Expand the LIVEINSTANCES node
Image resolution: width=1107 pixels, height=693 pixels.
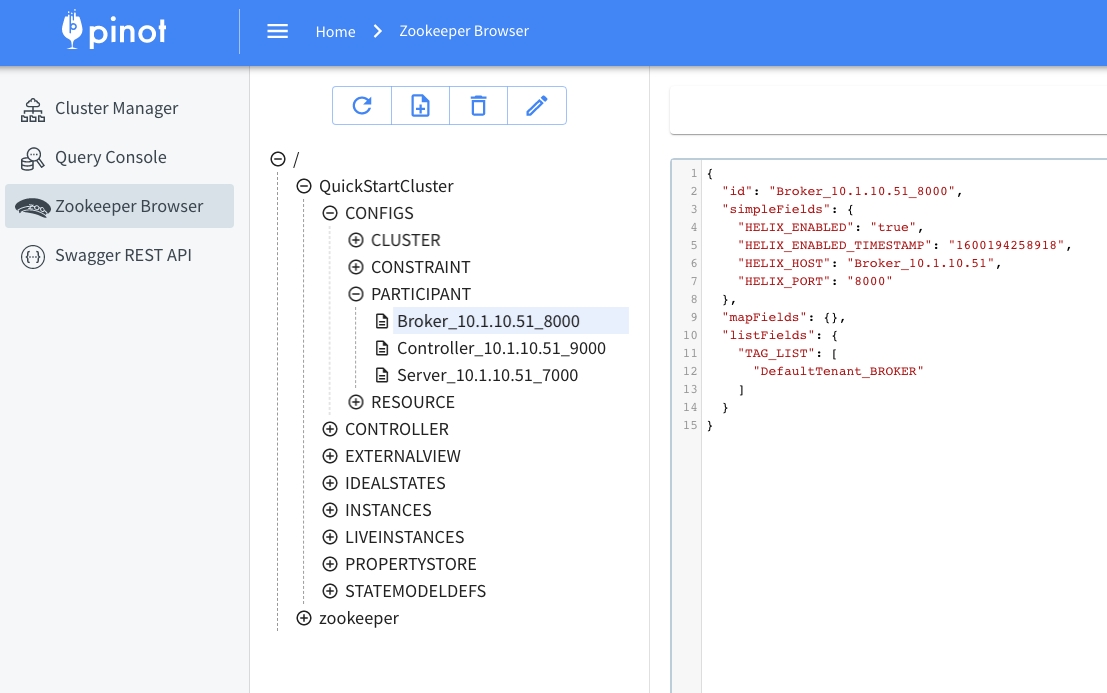coord(330,537)
